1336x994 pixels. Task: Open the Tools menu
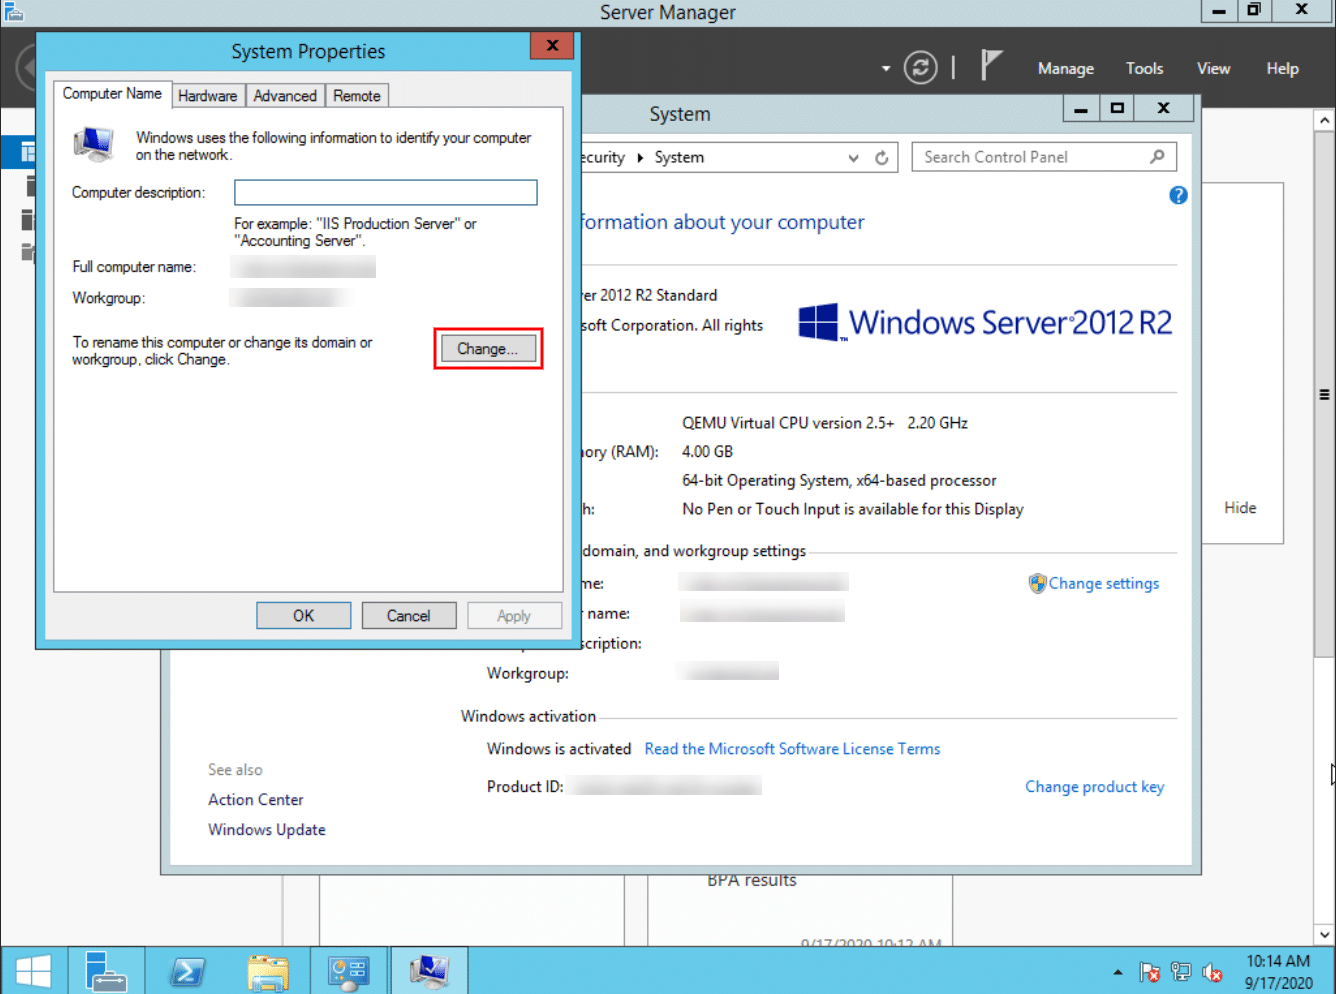coord(1144,69)
